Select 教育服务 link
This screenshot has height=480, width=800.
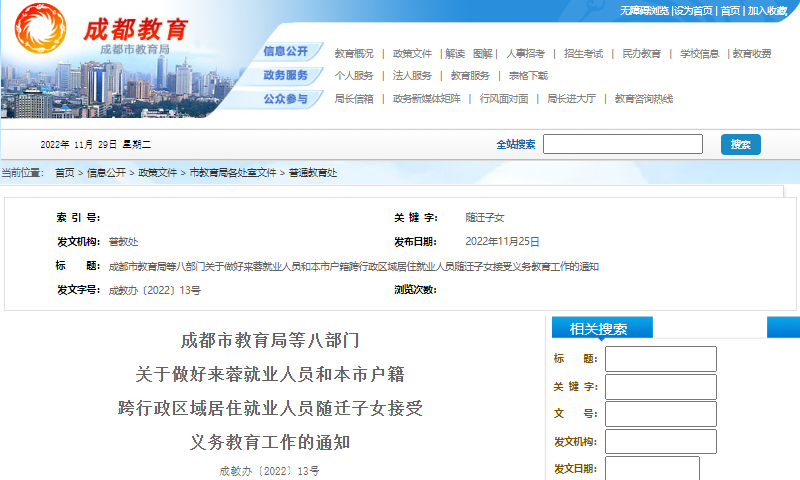click(470, 76)
